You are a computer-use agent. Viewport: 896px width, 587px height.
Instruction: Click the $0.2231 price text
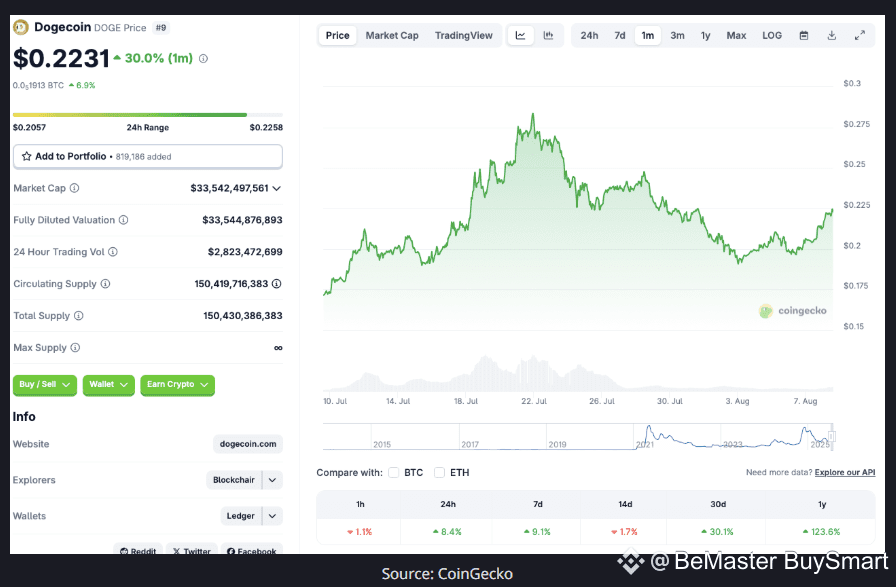(61, 58)
